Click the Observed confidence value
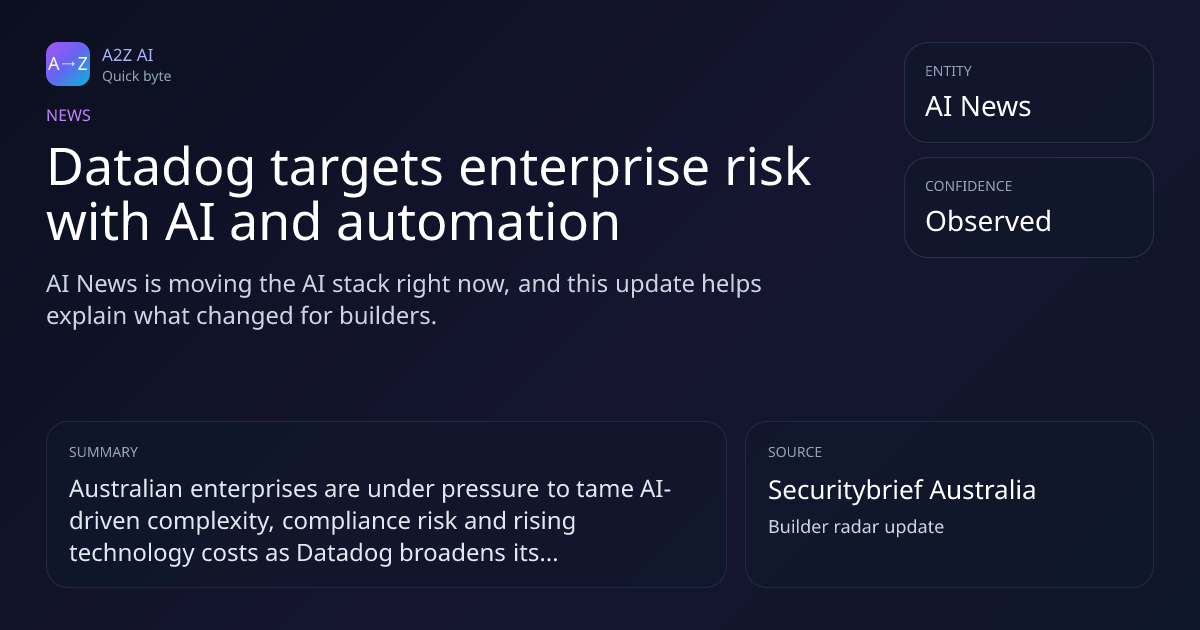The image size is (1200, 630). [988, 221]
